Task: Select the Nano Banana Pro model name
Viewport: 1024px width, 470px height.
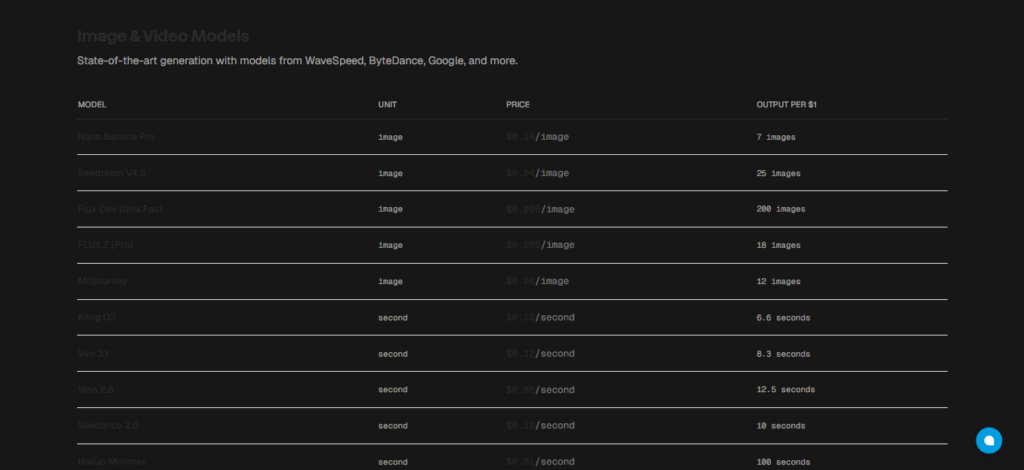Action: pos(116,137)
